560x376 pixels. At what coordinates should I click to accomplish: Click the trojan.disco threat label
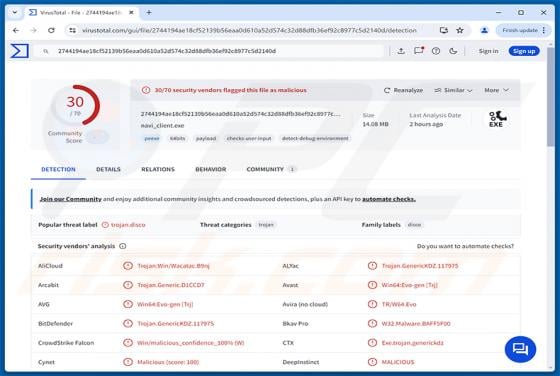click(128, 225)
